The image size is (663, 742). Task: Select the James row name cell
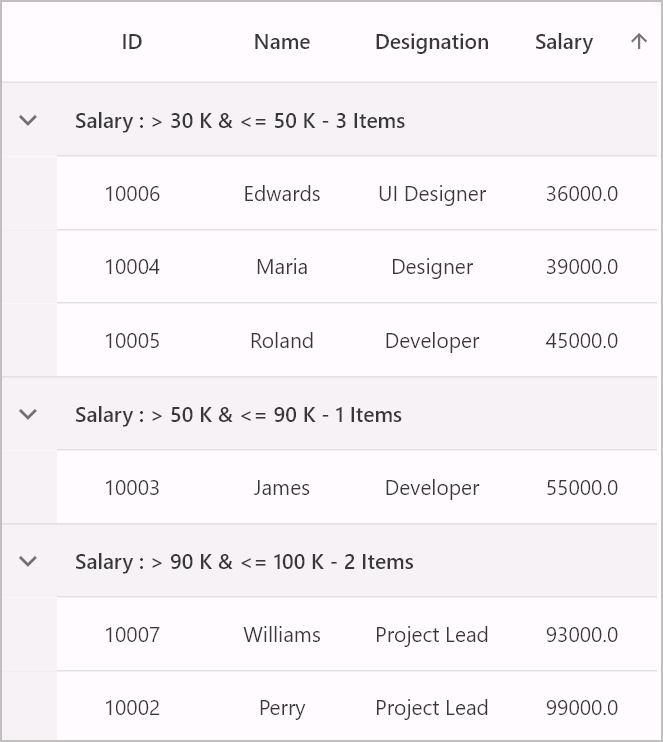pyautogui.click(x=282, y=488)
